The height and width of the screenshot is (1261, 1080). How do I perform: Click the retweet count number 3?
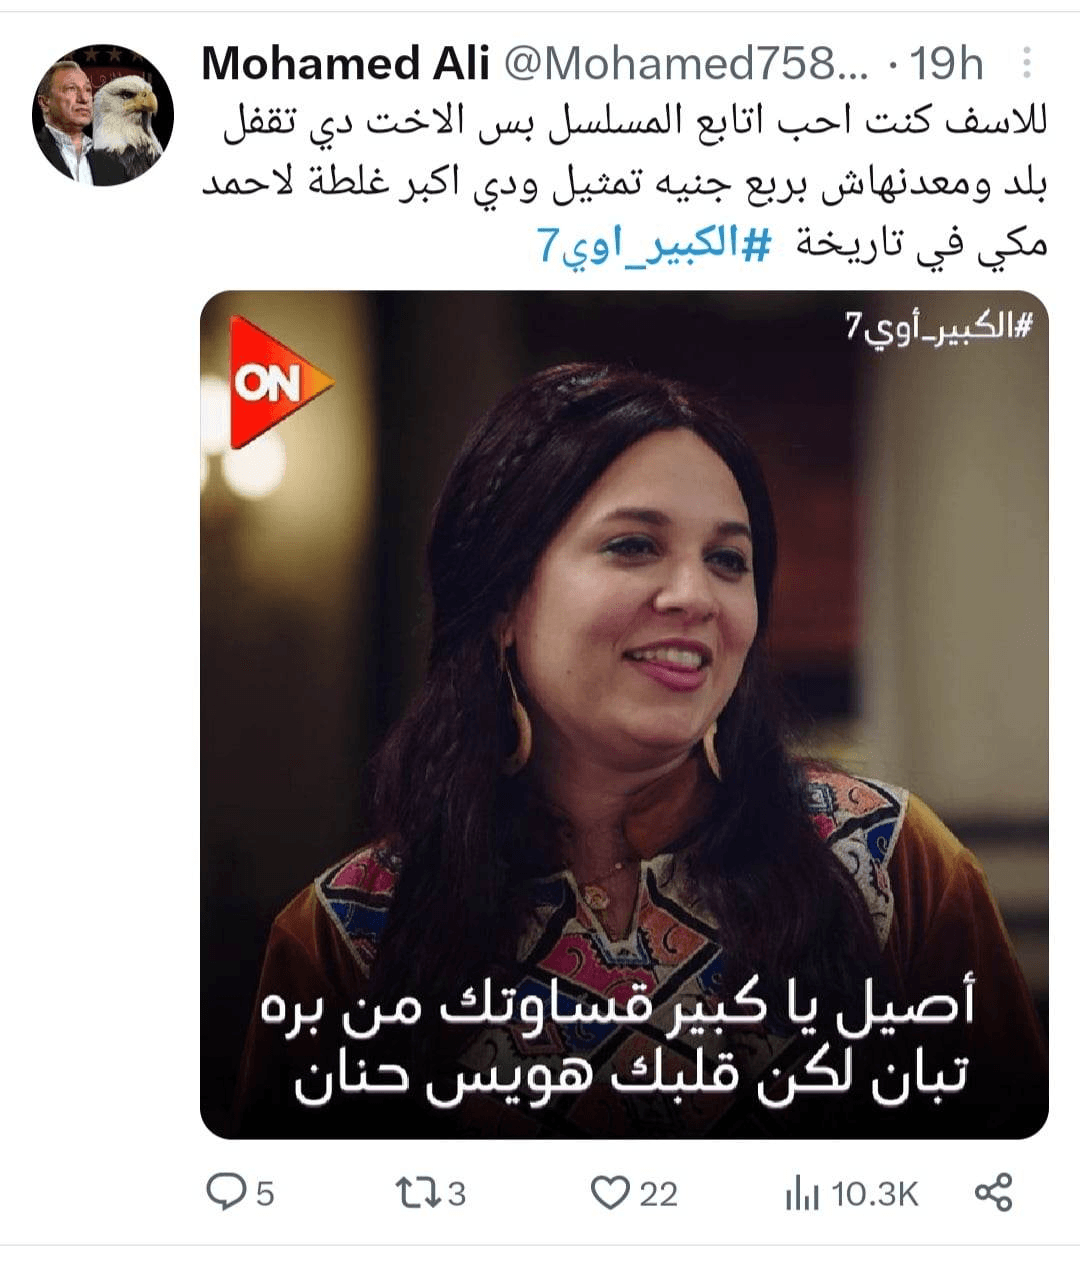click(456, 1193)
